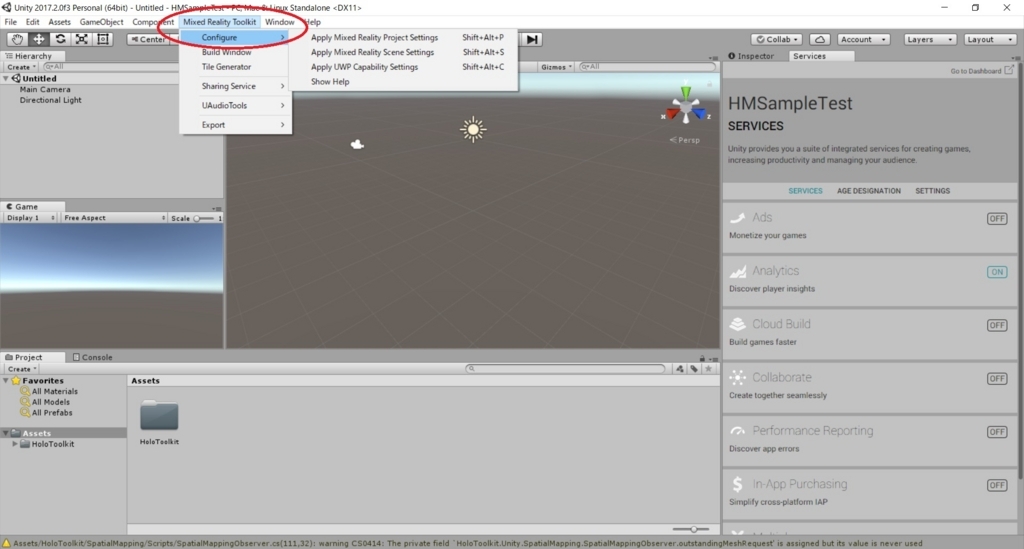This screenshot has width=1024, height=549.
Task: Open the HoloToolkit folder thumbnail in Assets
Action: [159, 416]
